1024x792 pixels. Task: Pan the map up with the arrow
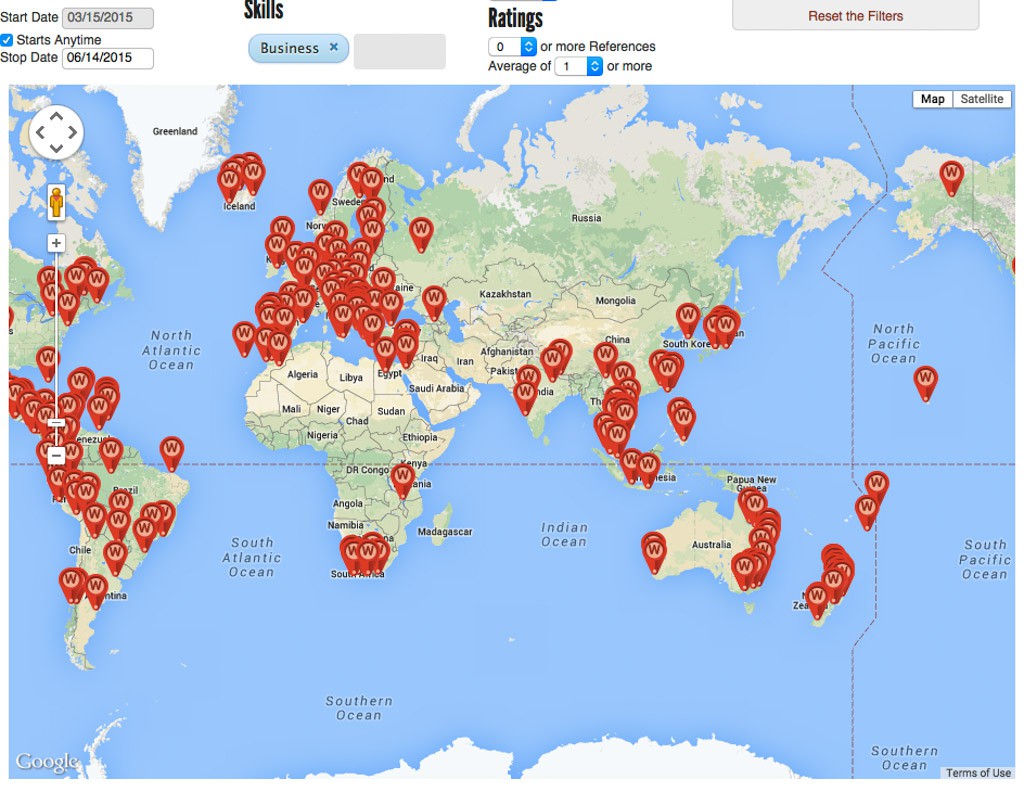click(x=56, y=118)
